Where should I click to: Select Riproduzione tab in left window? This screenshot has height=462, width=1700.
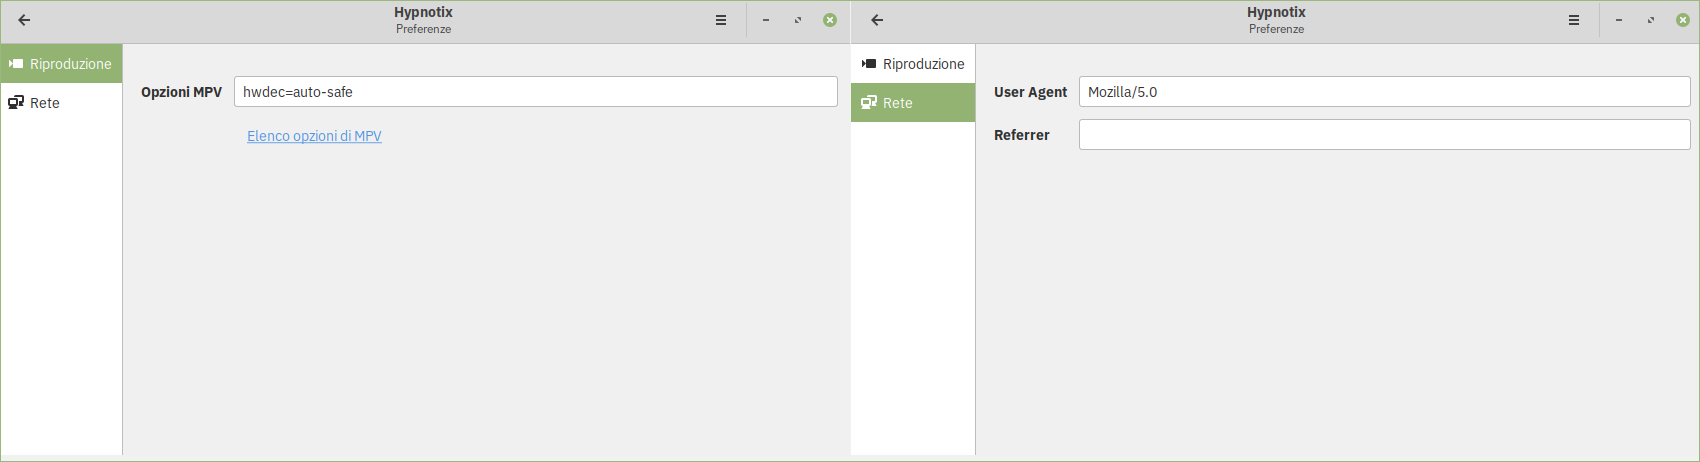coord(61,64)
